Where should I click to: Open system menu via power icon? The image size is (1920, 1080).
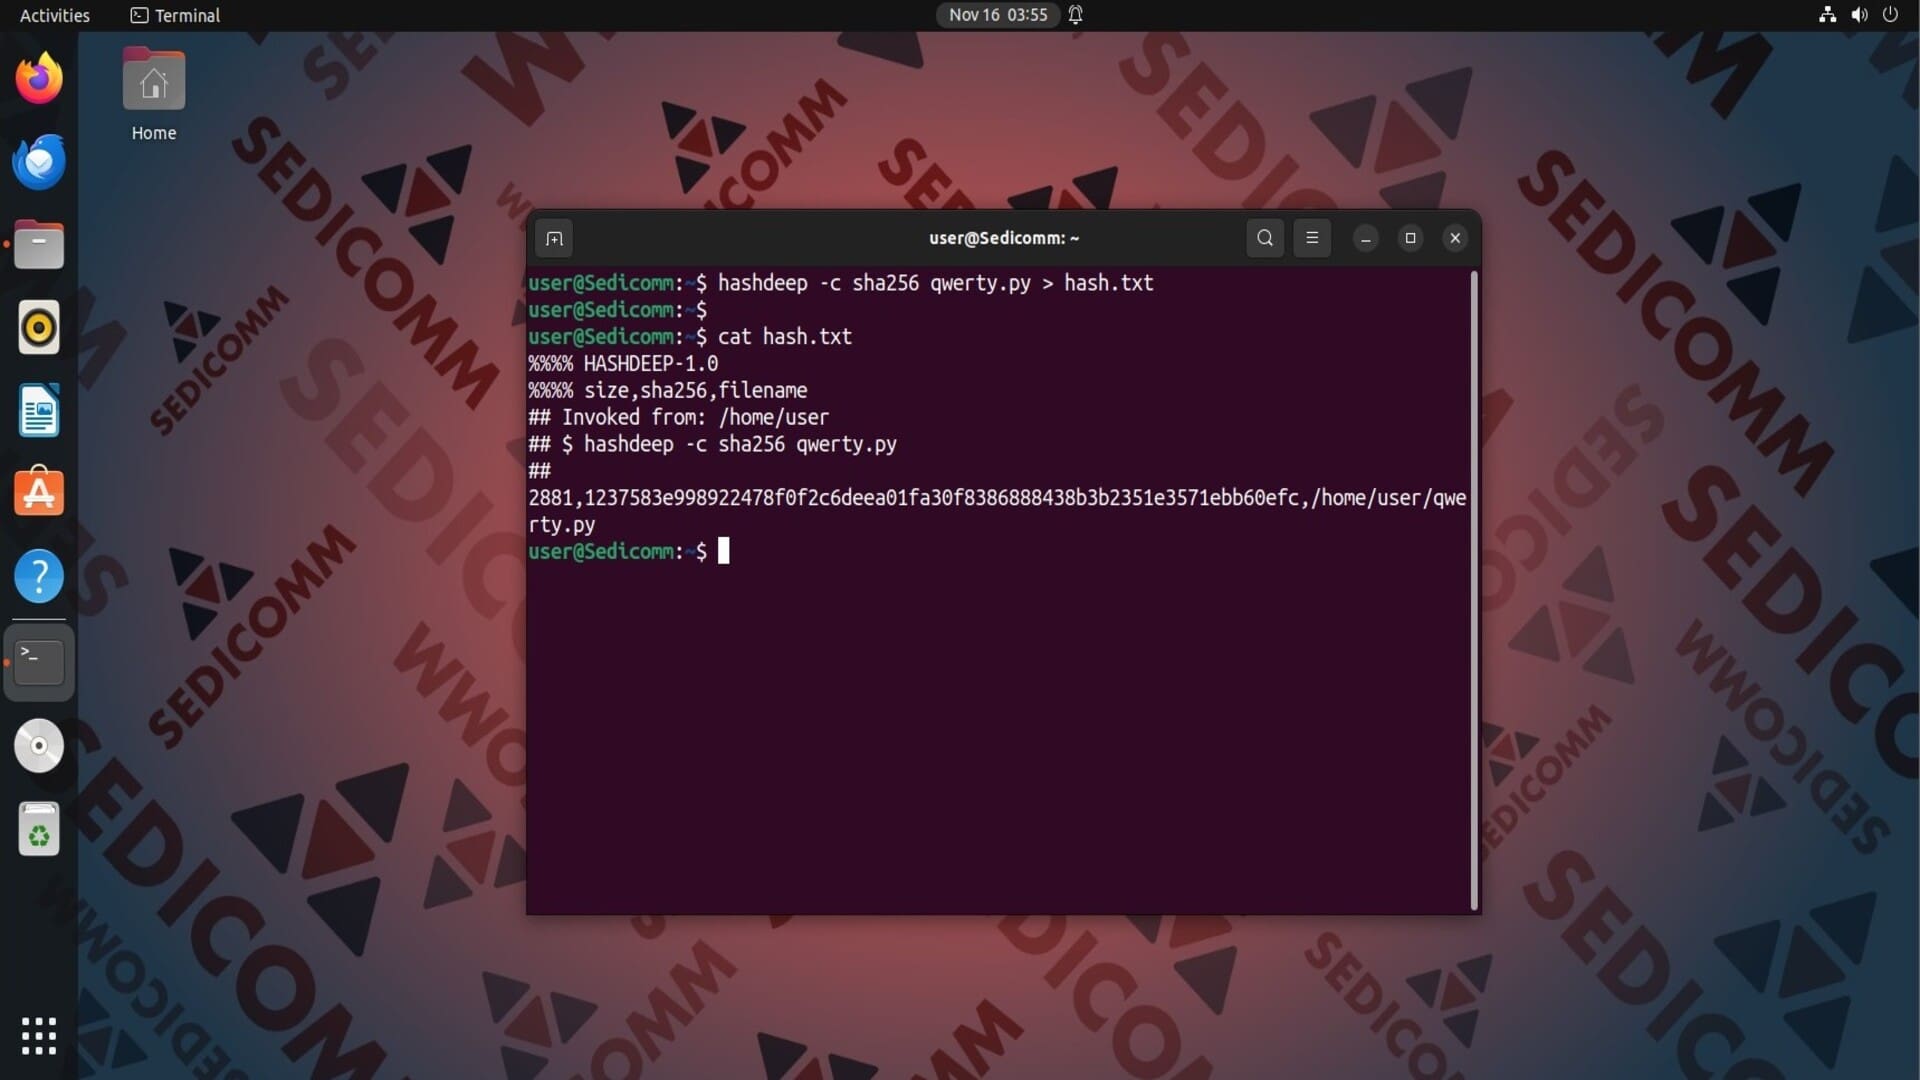[1890, 15]
